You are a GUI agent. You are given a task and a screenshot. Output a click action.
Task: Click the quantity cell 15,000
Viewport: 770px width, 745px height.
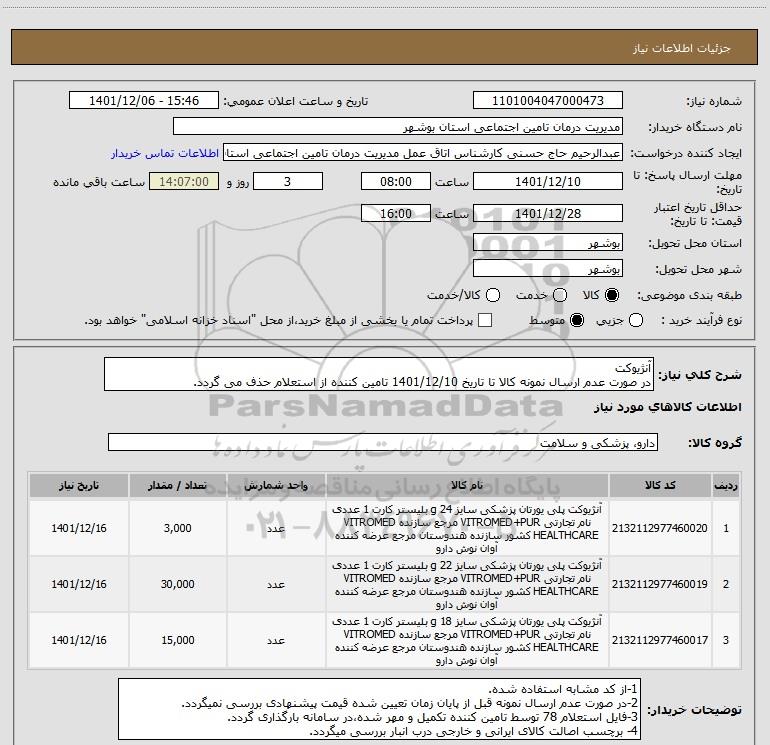click(x=177, y=640)
